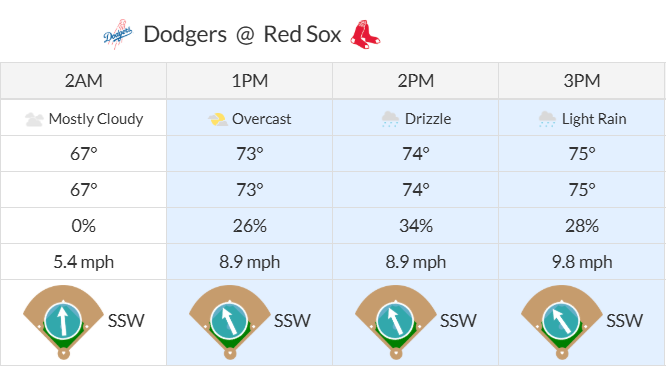The image size is (666, 366).
Task: Click the 26% precipitation cell at 1PM
Action: coord(249,226)
